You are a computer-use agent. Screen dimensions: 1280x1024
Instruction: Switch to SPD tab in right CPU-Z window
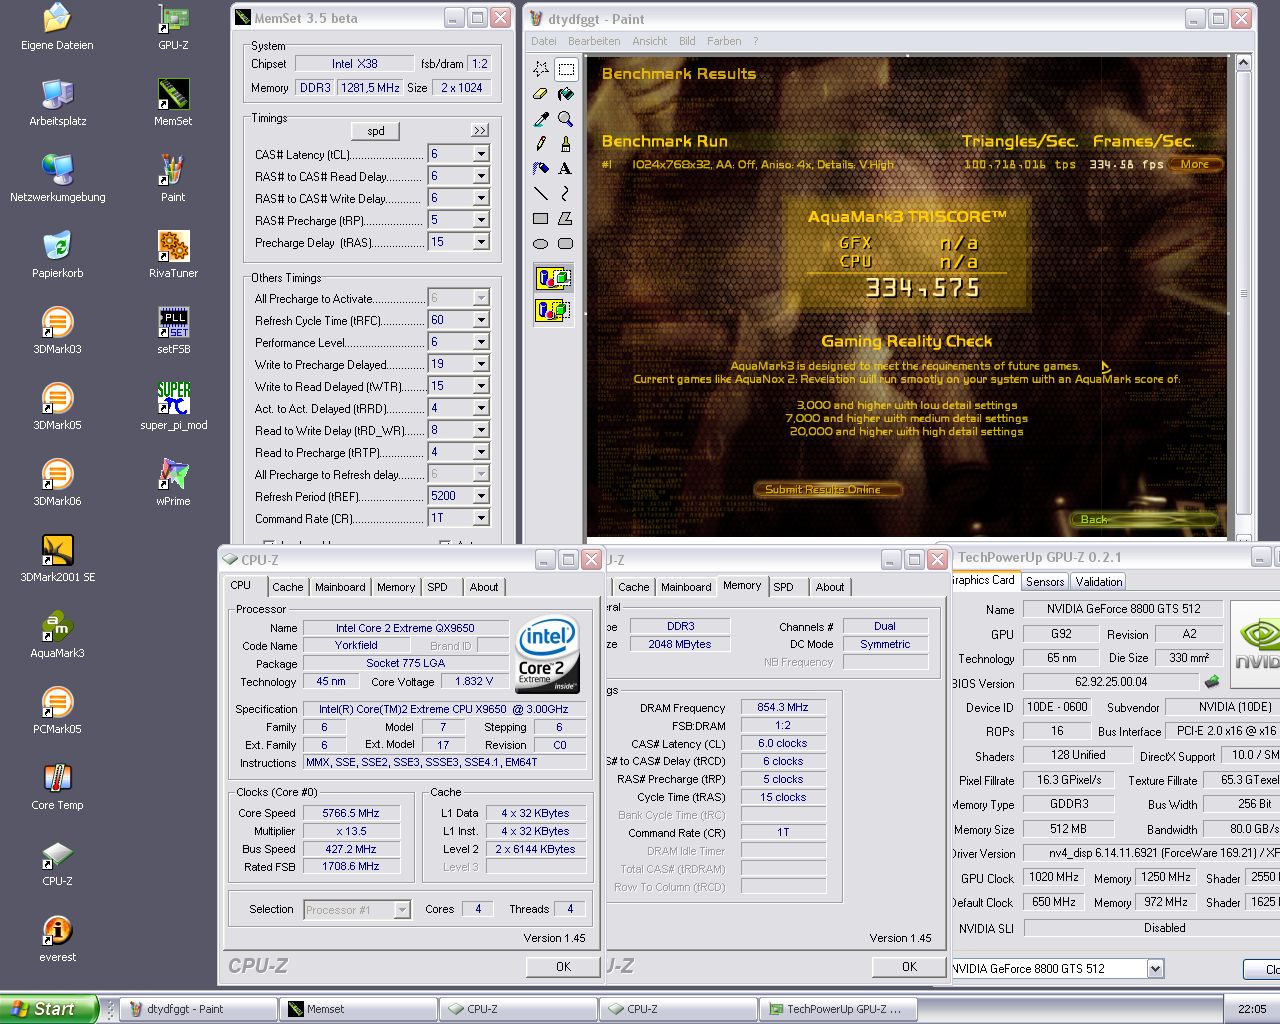783,587
